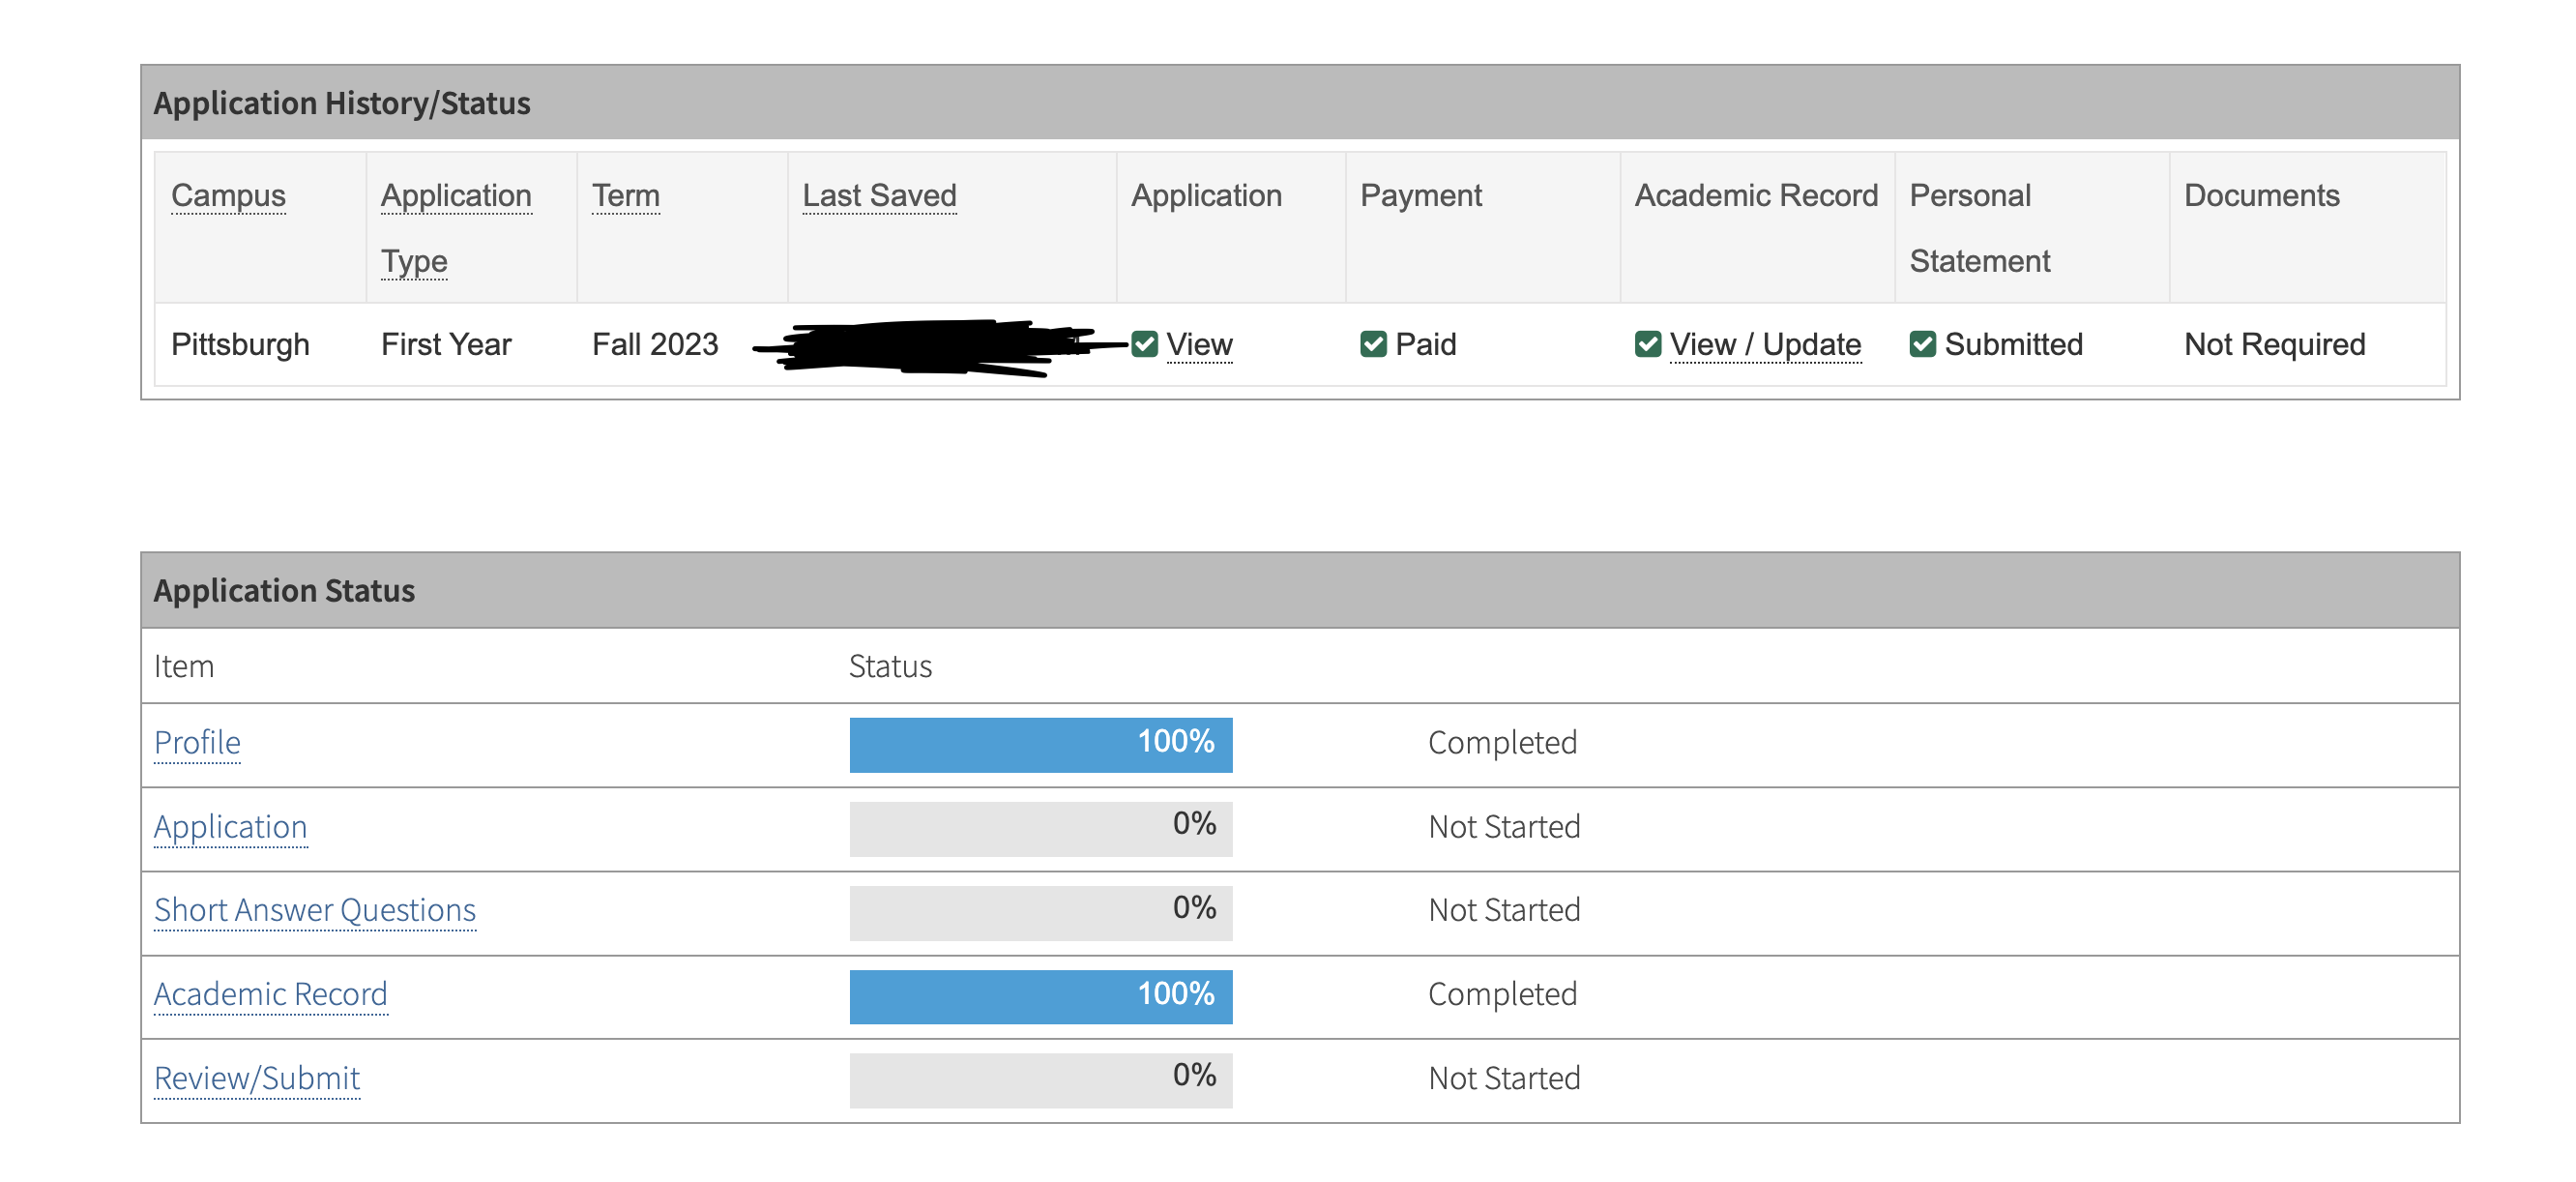Sort by the Campus column header
Viewport: 2576px width, 1182px height.
228,195
